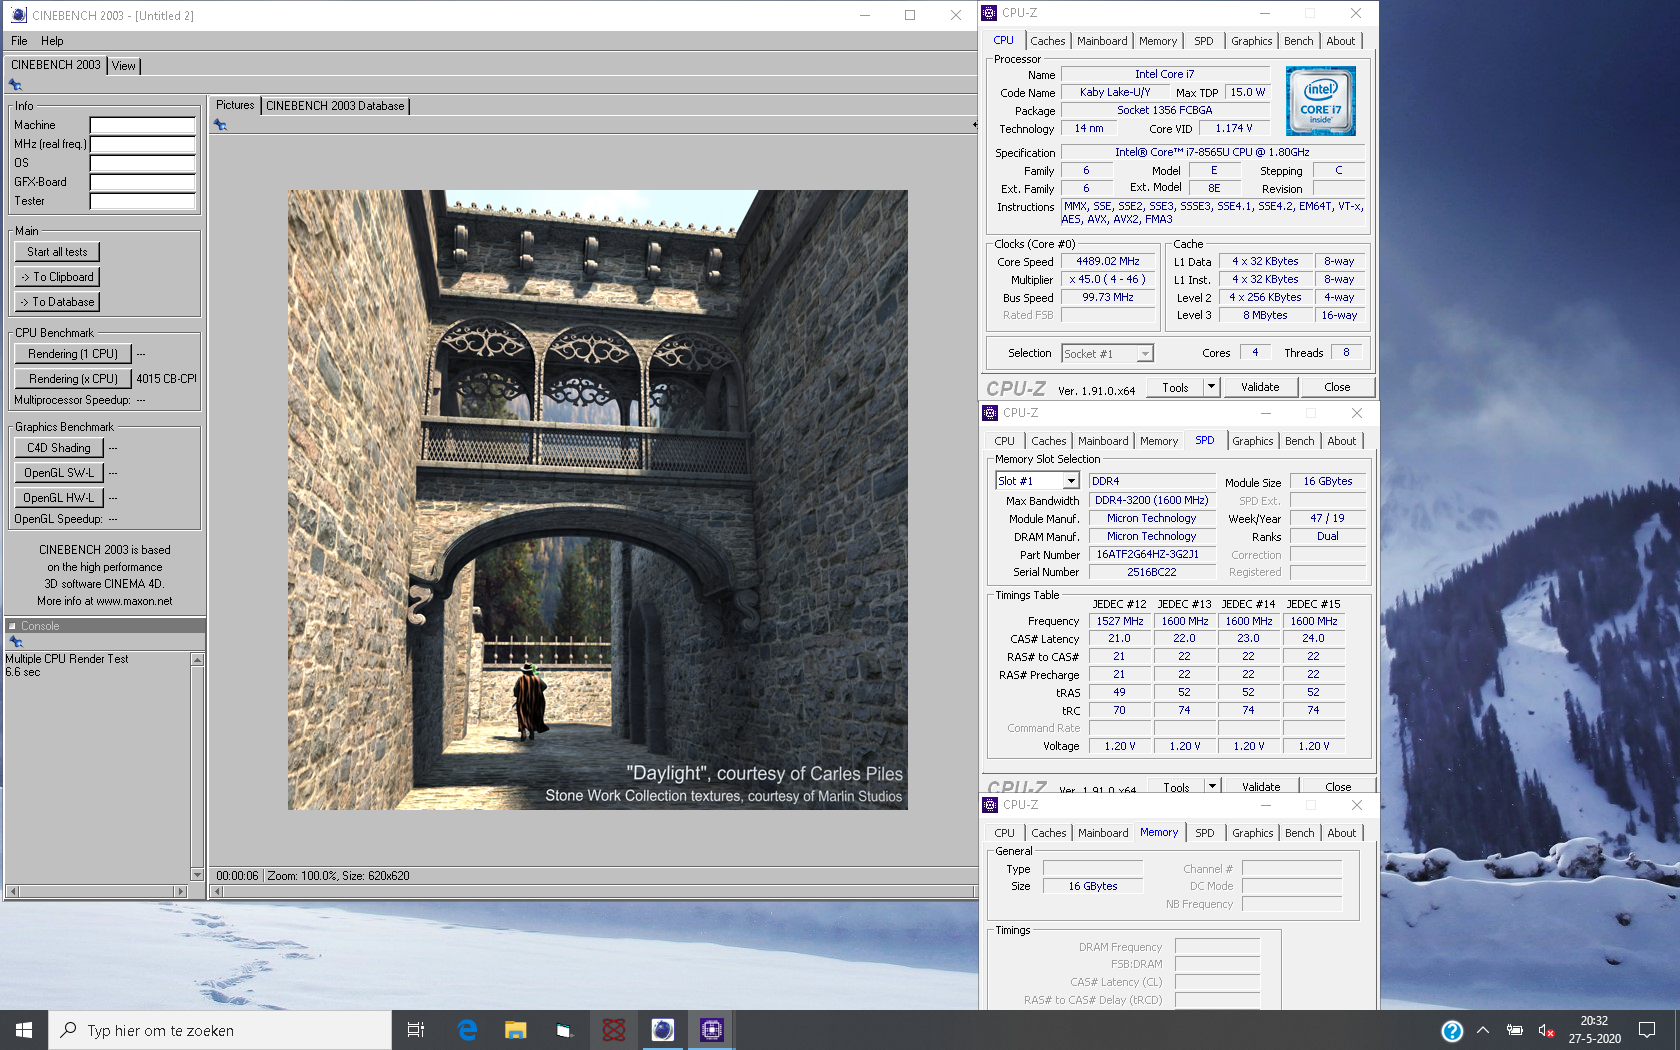Open the About tab in top CPU-Z window
This screenshot has width=1680, height=1050.
pos(1341,41)
